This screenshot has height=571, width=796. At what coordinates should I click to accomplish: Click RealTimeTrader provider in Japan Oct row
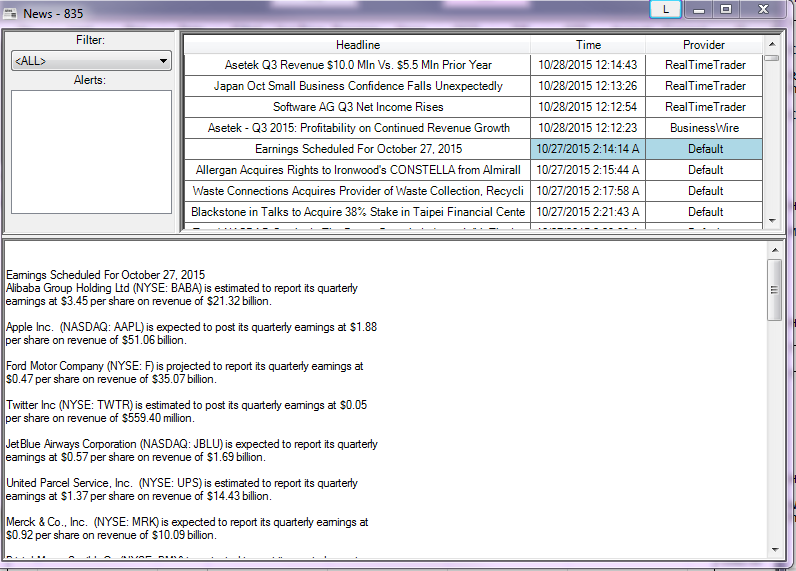click(x=704, y=86)
